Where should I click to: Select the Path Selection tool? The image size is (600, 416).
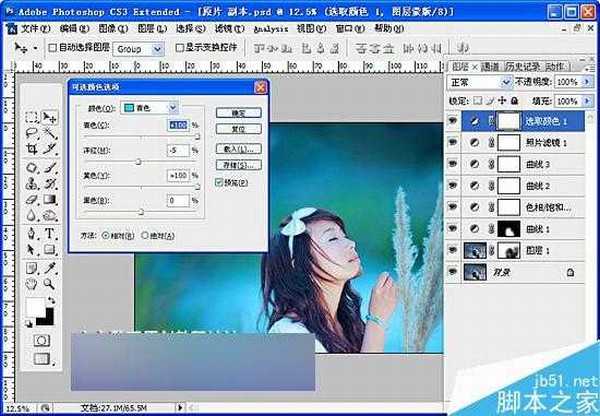point(32,250)
